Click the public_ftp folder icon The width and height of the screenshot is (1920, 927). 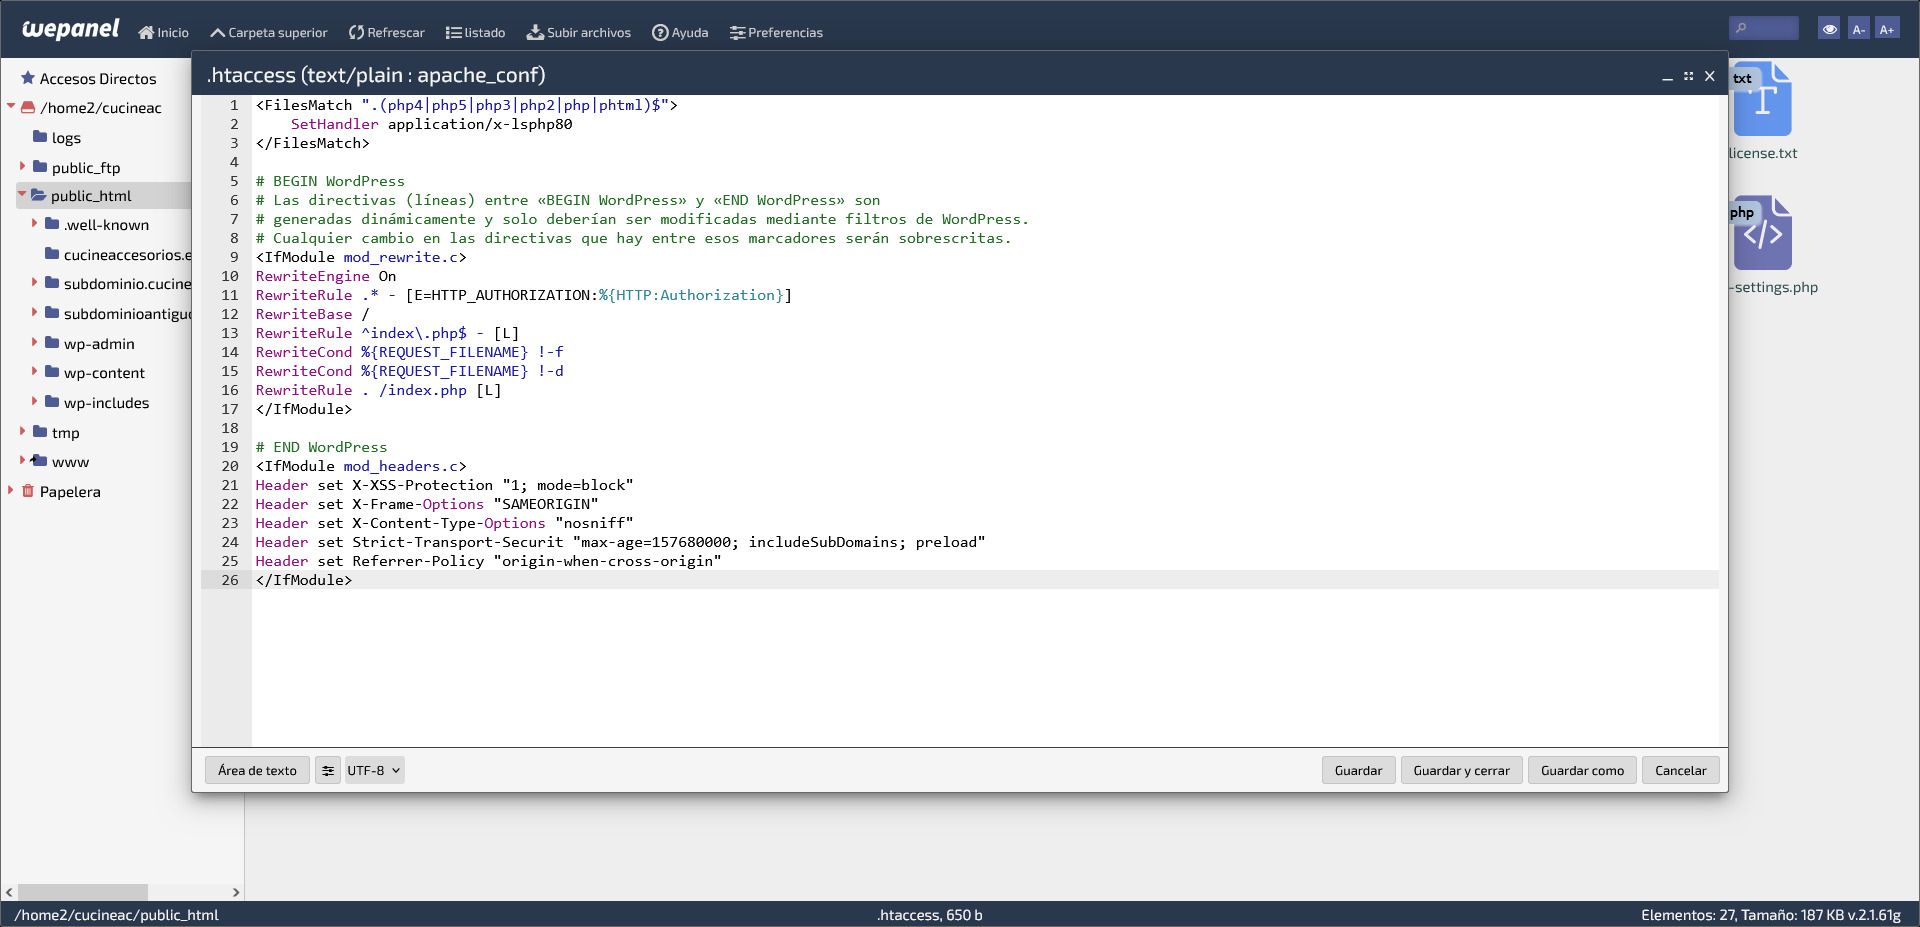pos(40,166)
